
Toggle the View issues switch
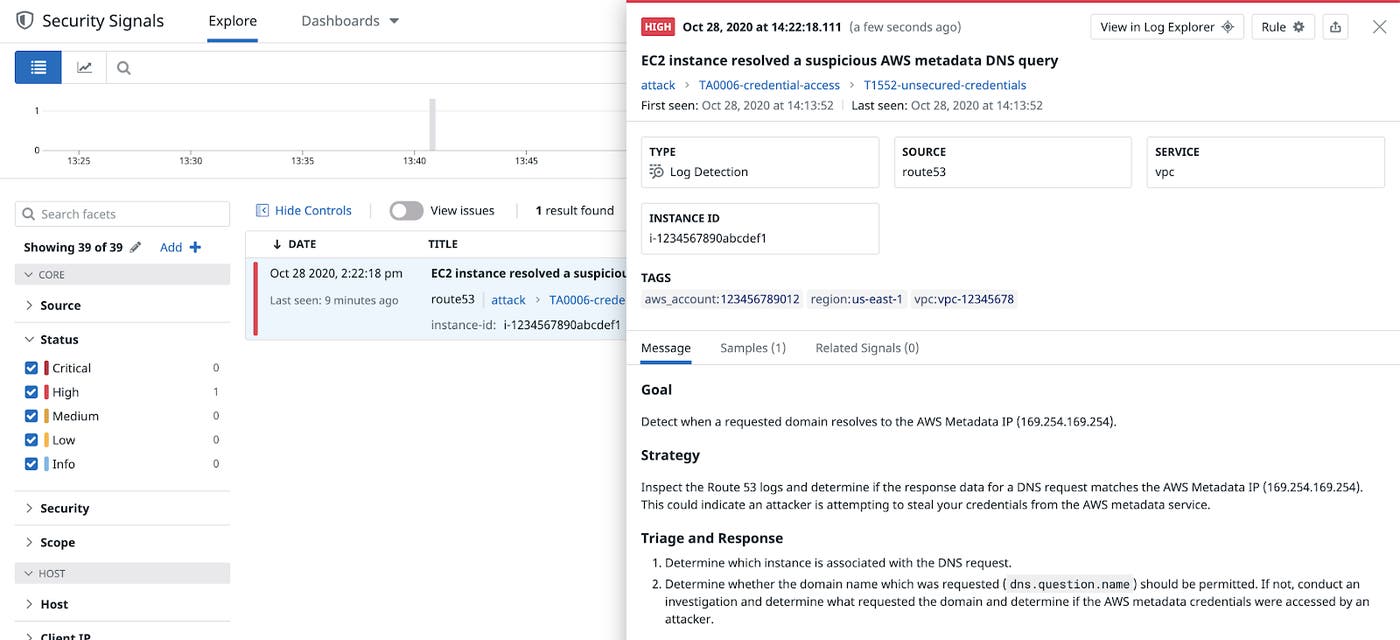tap(406, 210)
